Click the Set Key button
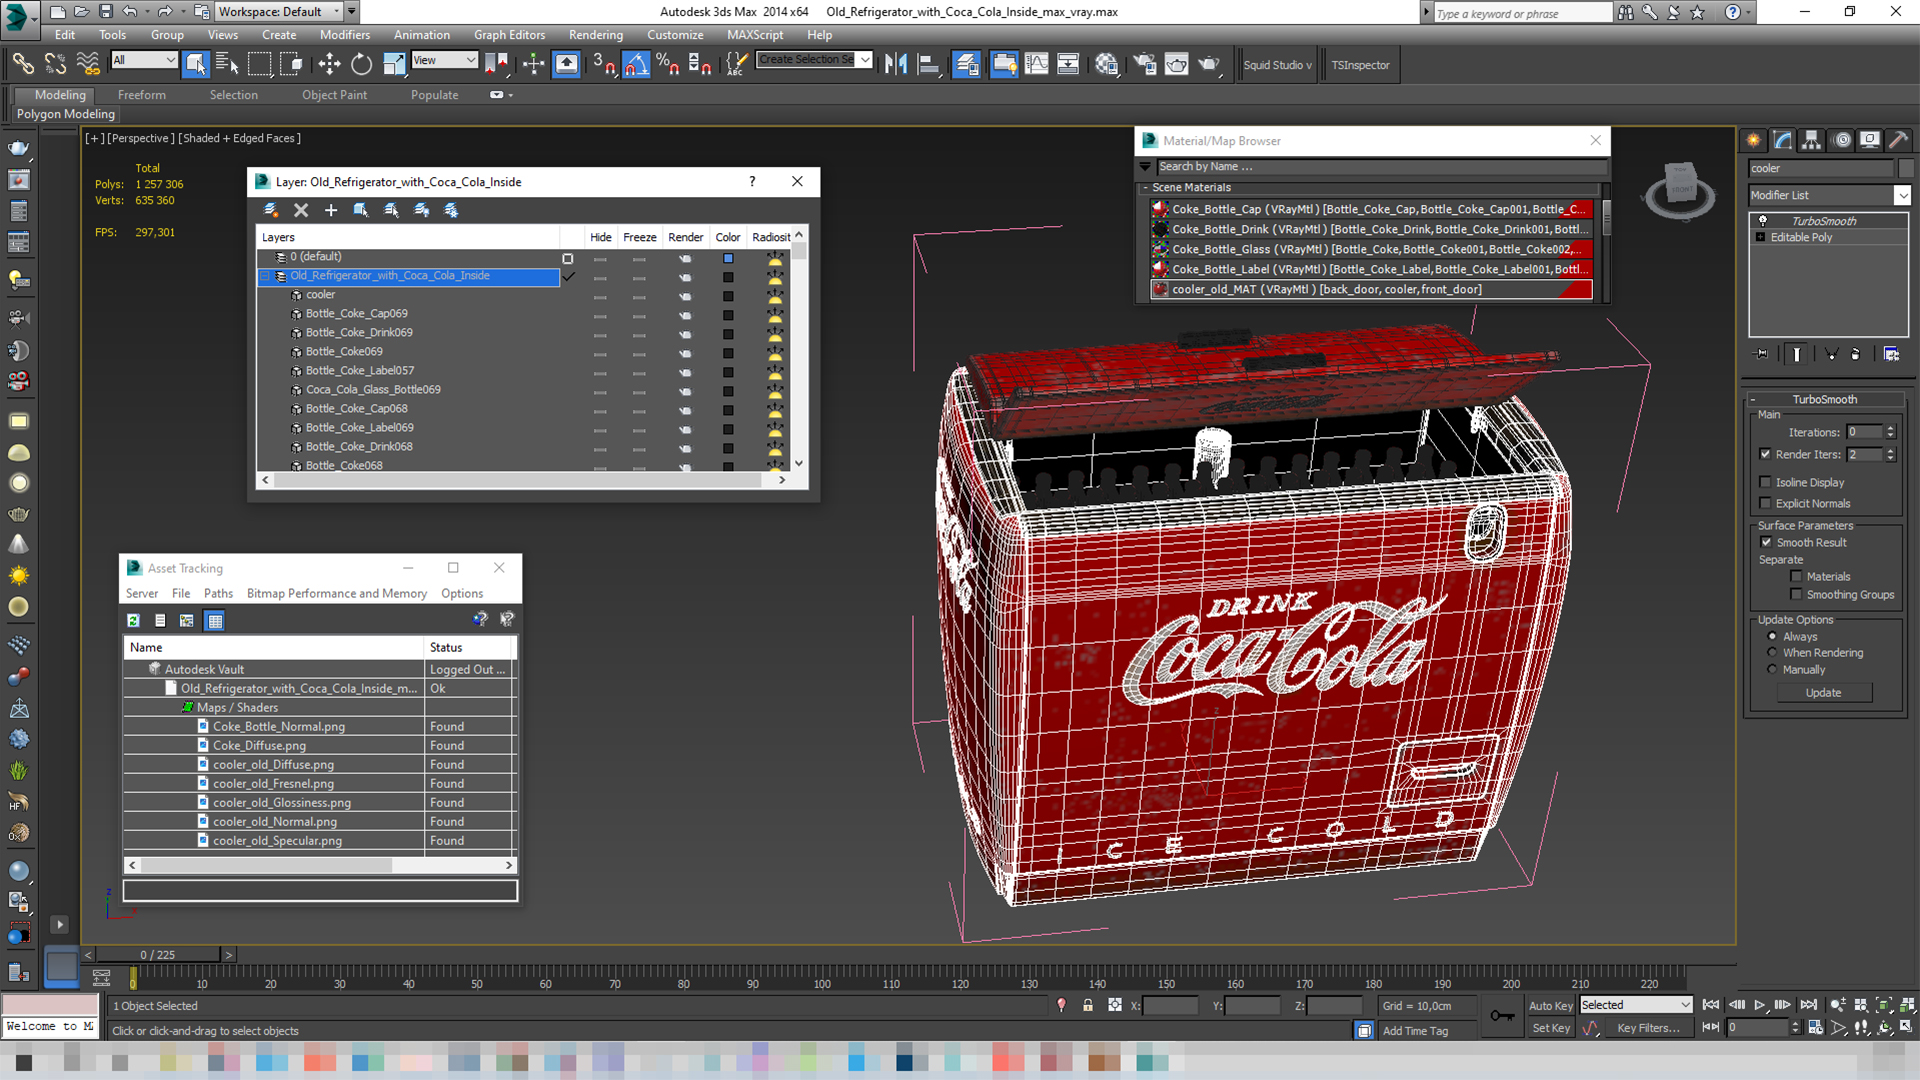Viewport: 1920px width, 1080px height. tap(1551, 1028)
